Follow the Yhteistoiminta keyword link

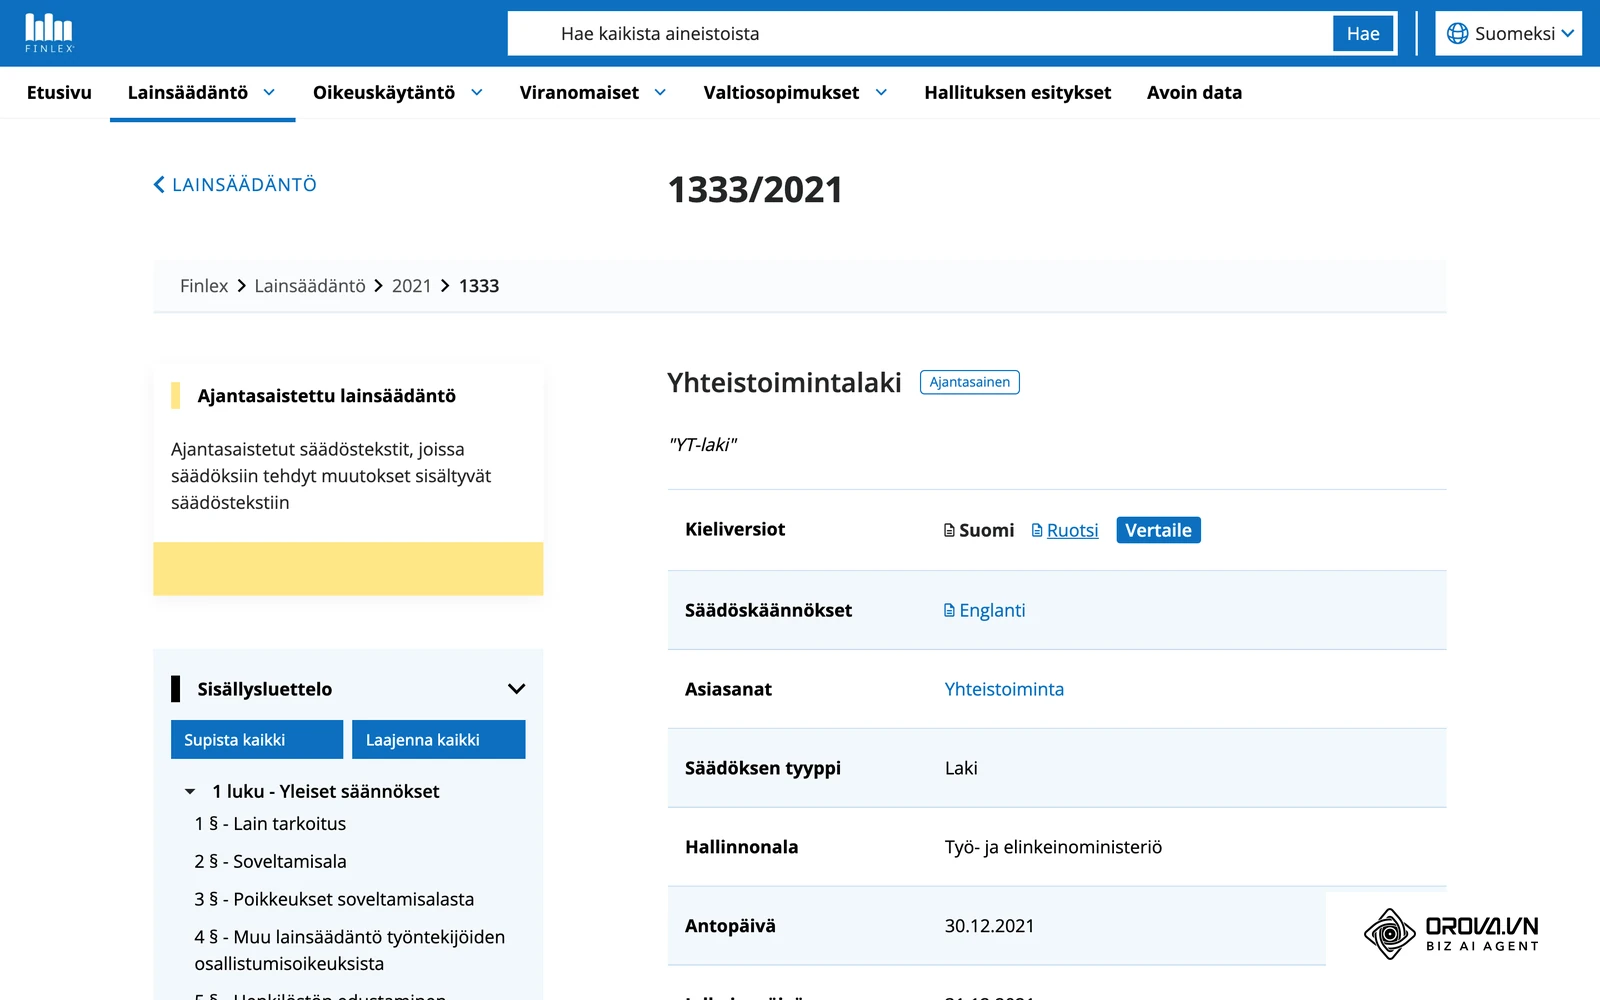pyautogui.click(x=1004, y=689)
